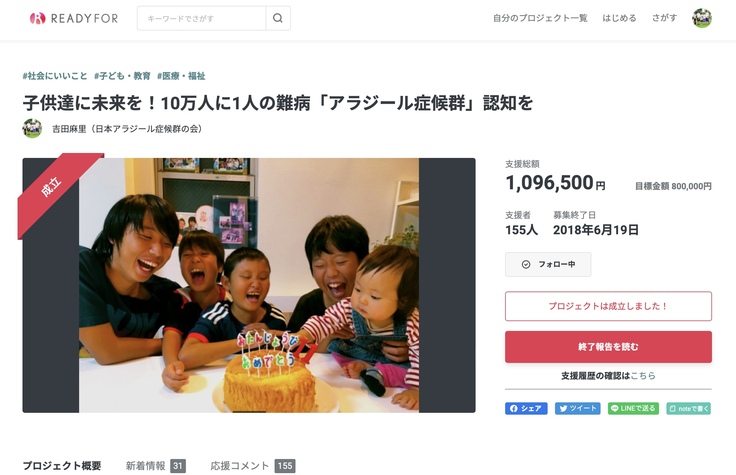Click はじめる in the top navigation
The image size is (736, 475).
tap(619, 18)
